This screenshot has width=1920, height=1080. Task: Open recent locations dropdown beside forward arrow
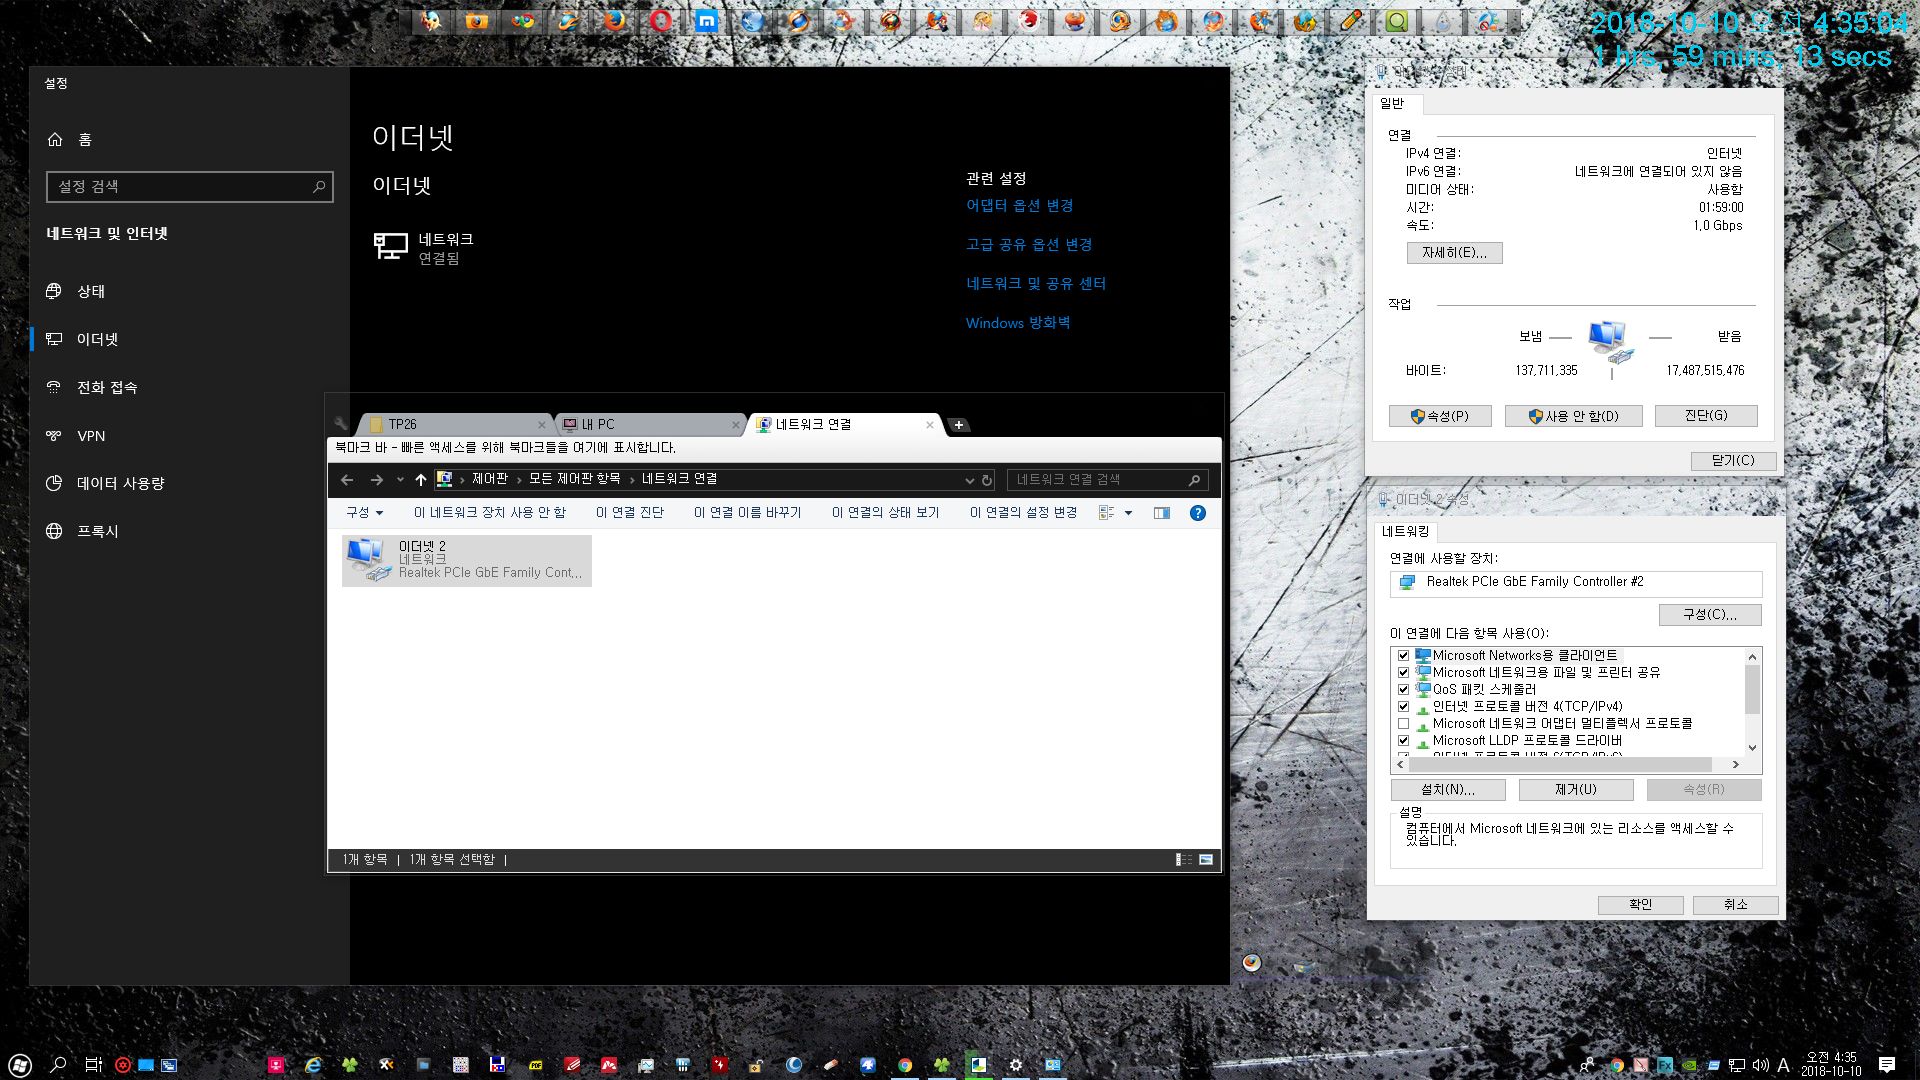coord(400,480)
